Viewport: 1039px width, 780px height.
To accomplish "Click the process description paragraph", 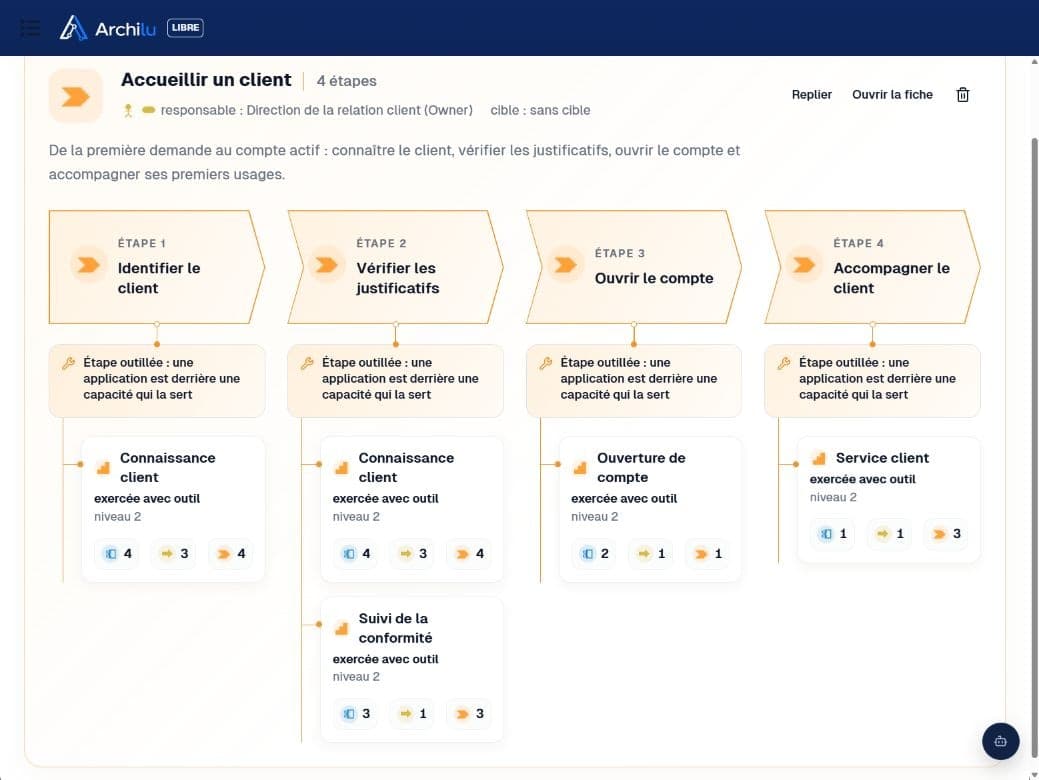I will coord(394,162).
